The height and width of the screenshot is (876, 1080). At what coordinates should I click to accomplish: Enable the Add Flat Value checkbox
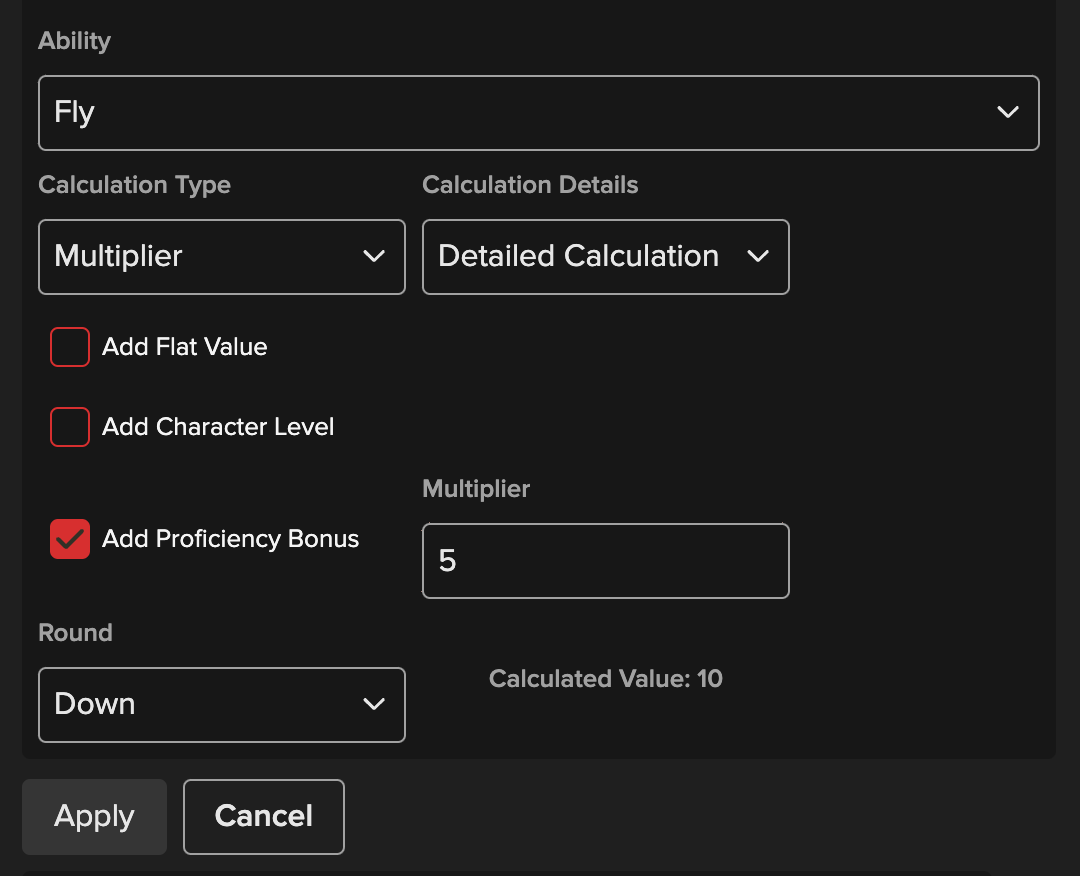click(70, 347)
